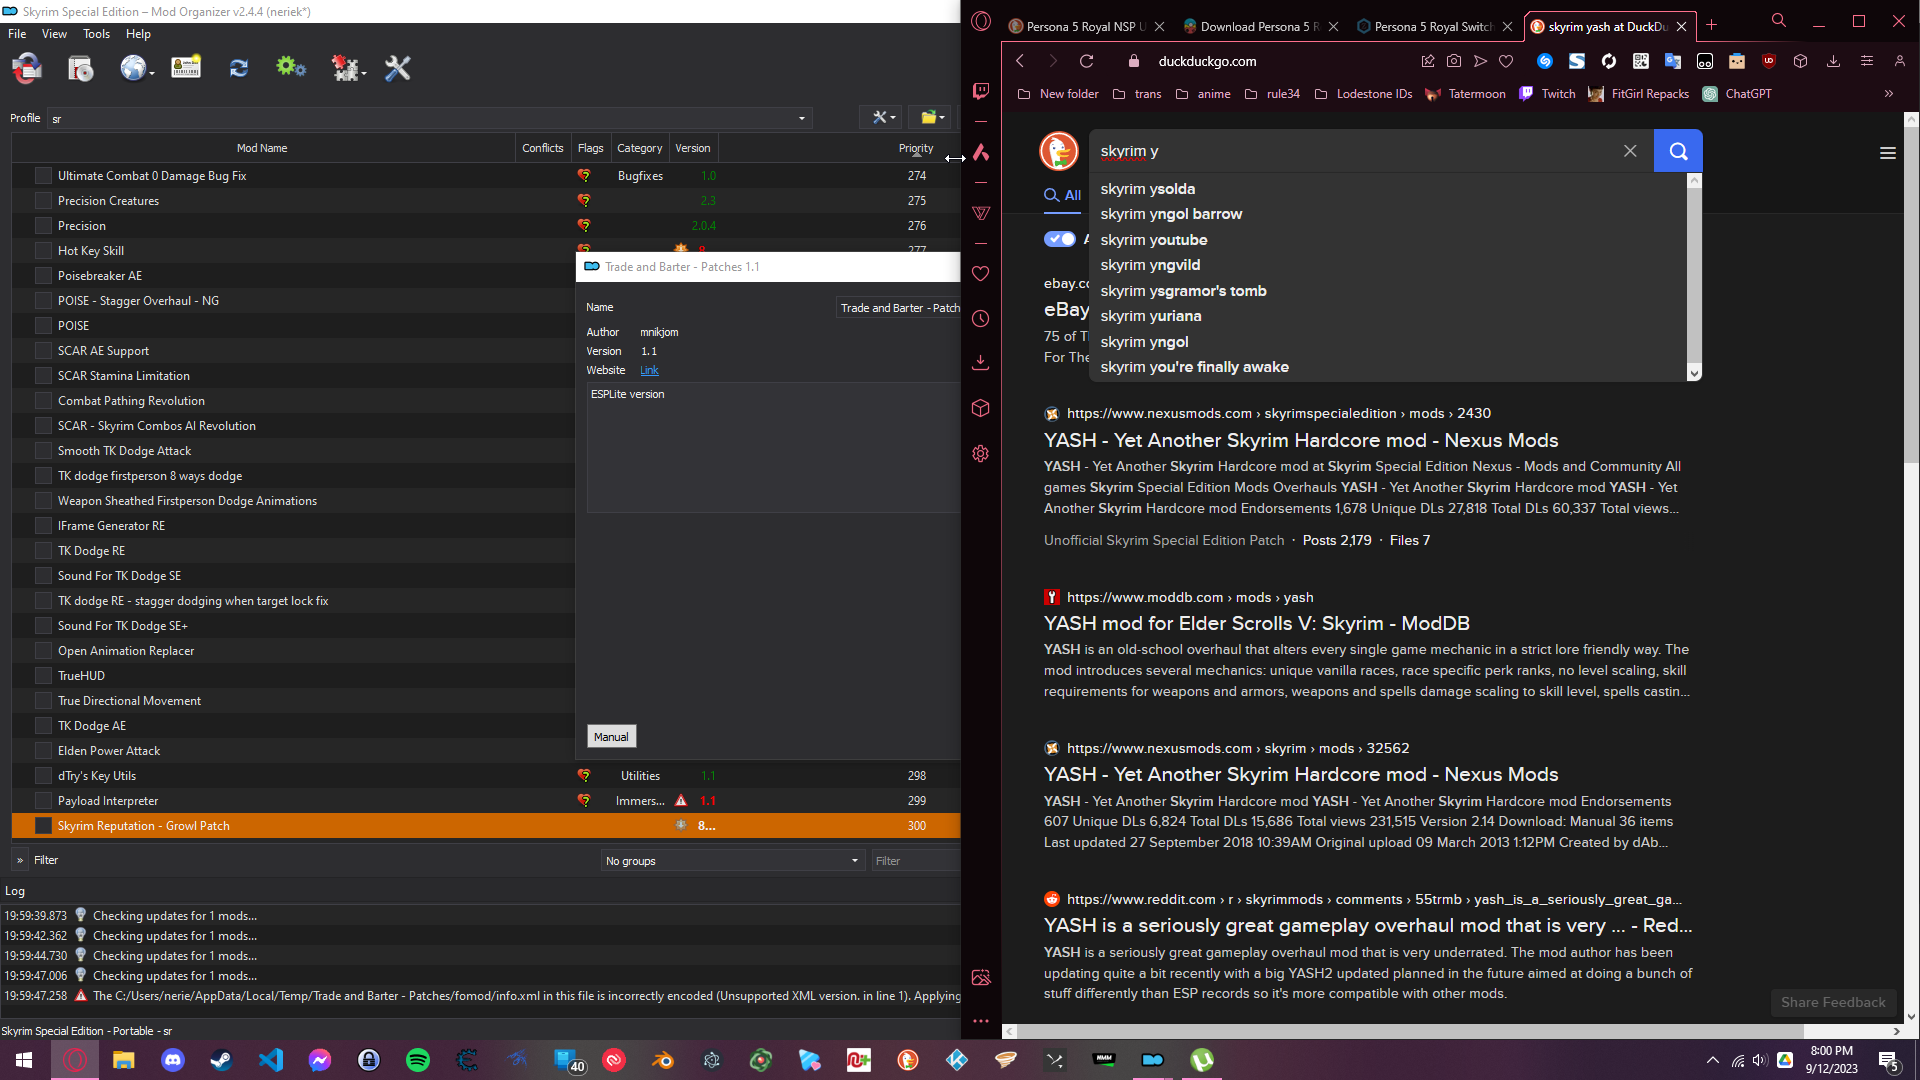Expand the wrench list options dropdown

tap(881, 117)
